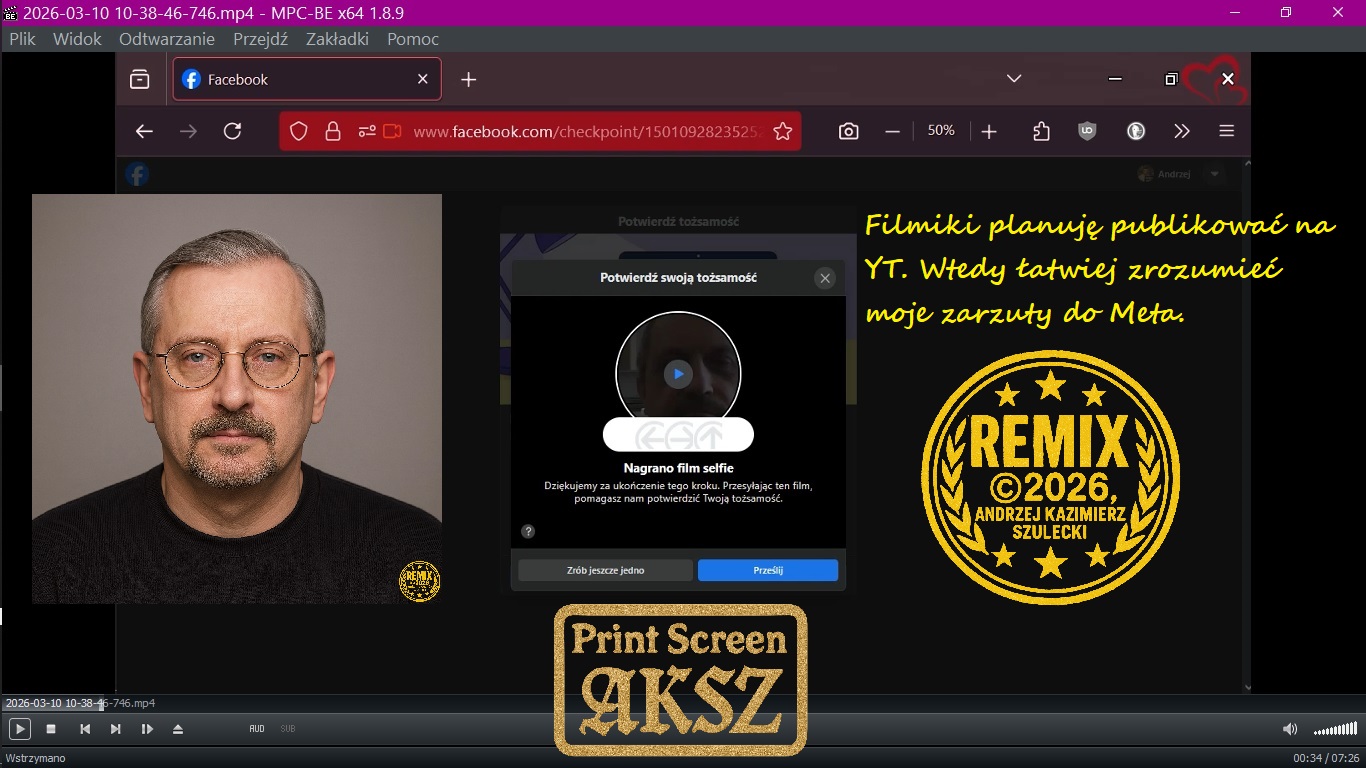Skip to the next file
1366x768 pixels.
click(116, 729)
